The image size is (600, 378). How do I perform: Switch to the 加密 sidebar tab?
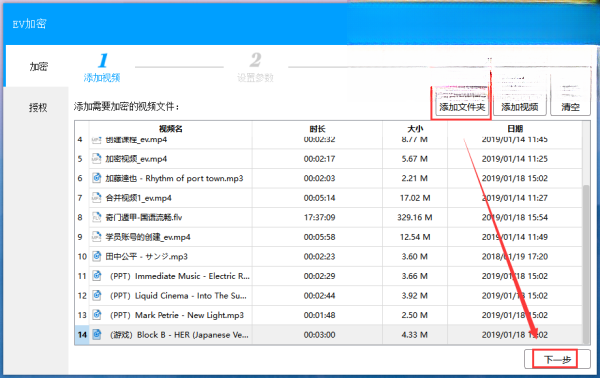38,67
